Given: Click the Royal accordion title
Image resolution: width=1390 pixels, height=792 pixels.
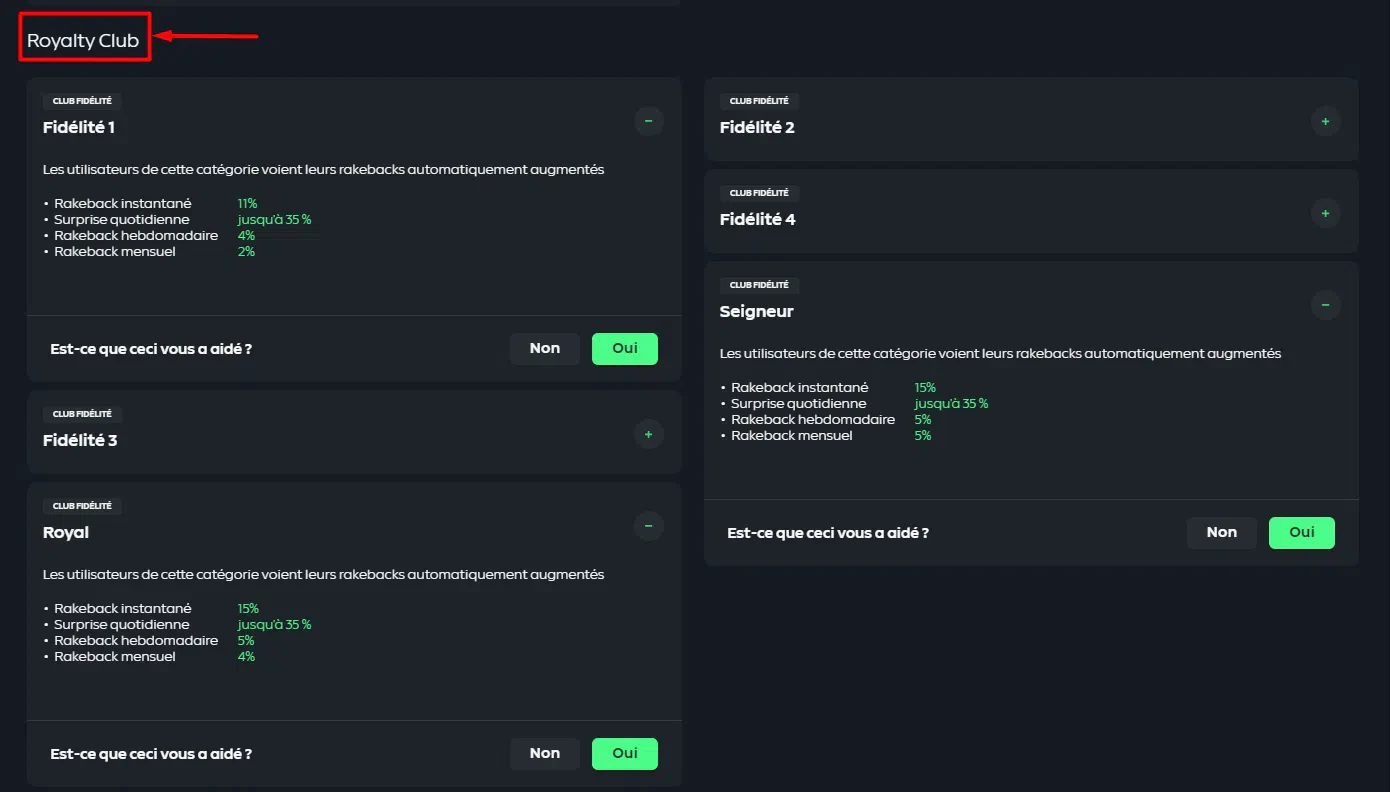Looking at the screenshot, I should (x=66, y=533).
